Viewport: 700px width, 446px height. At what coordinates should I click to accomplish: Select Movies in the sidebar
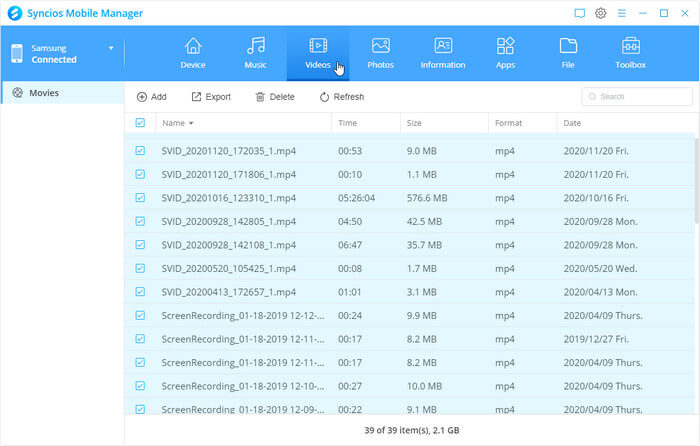[x=62, y=93]
